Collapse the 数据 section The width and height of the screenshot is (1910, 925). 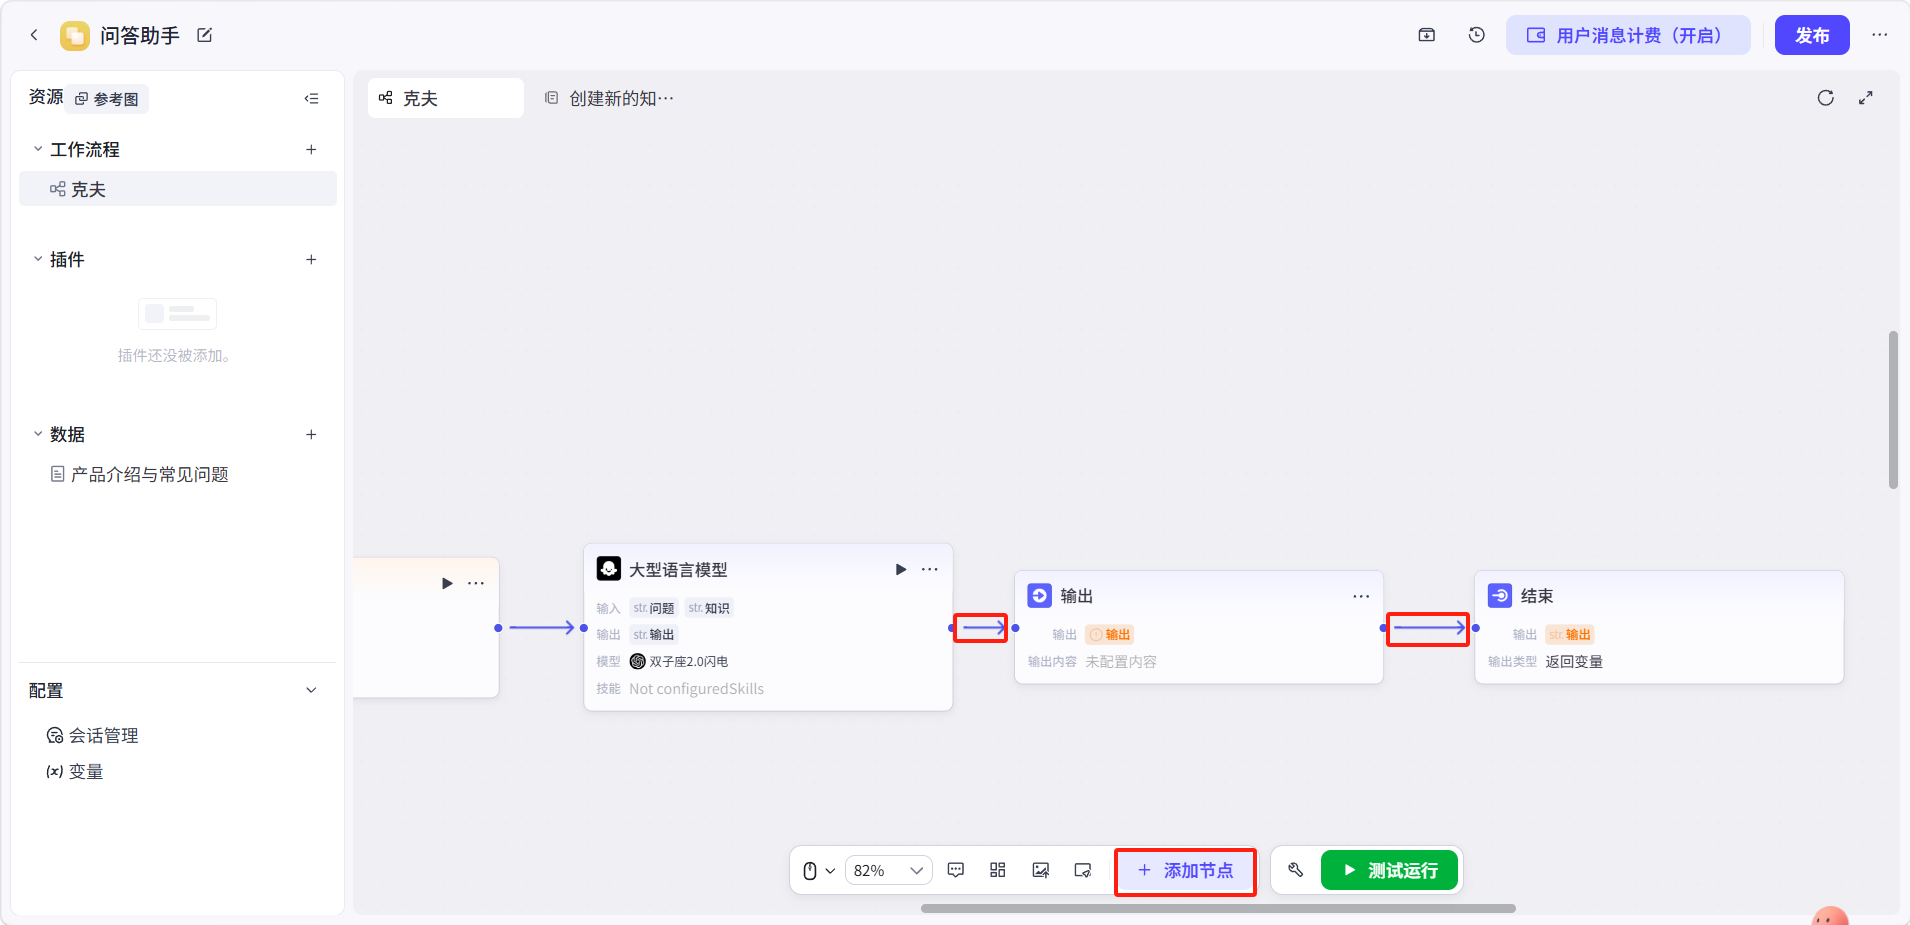pyautogui.click(x=38, y=434)
